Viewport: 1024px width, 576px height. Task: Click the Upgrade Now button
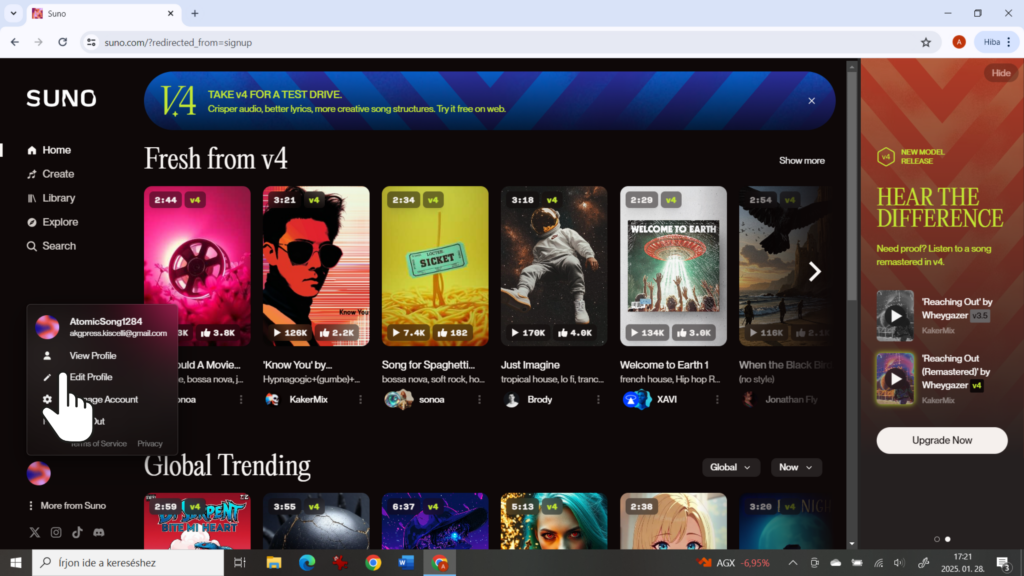(941, 440)
